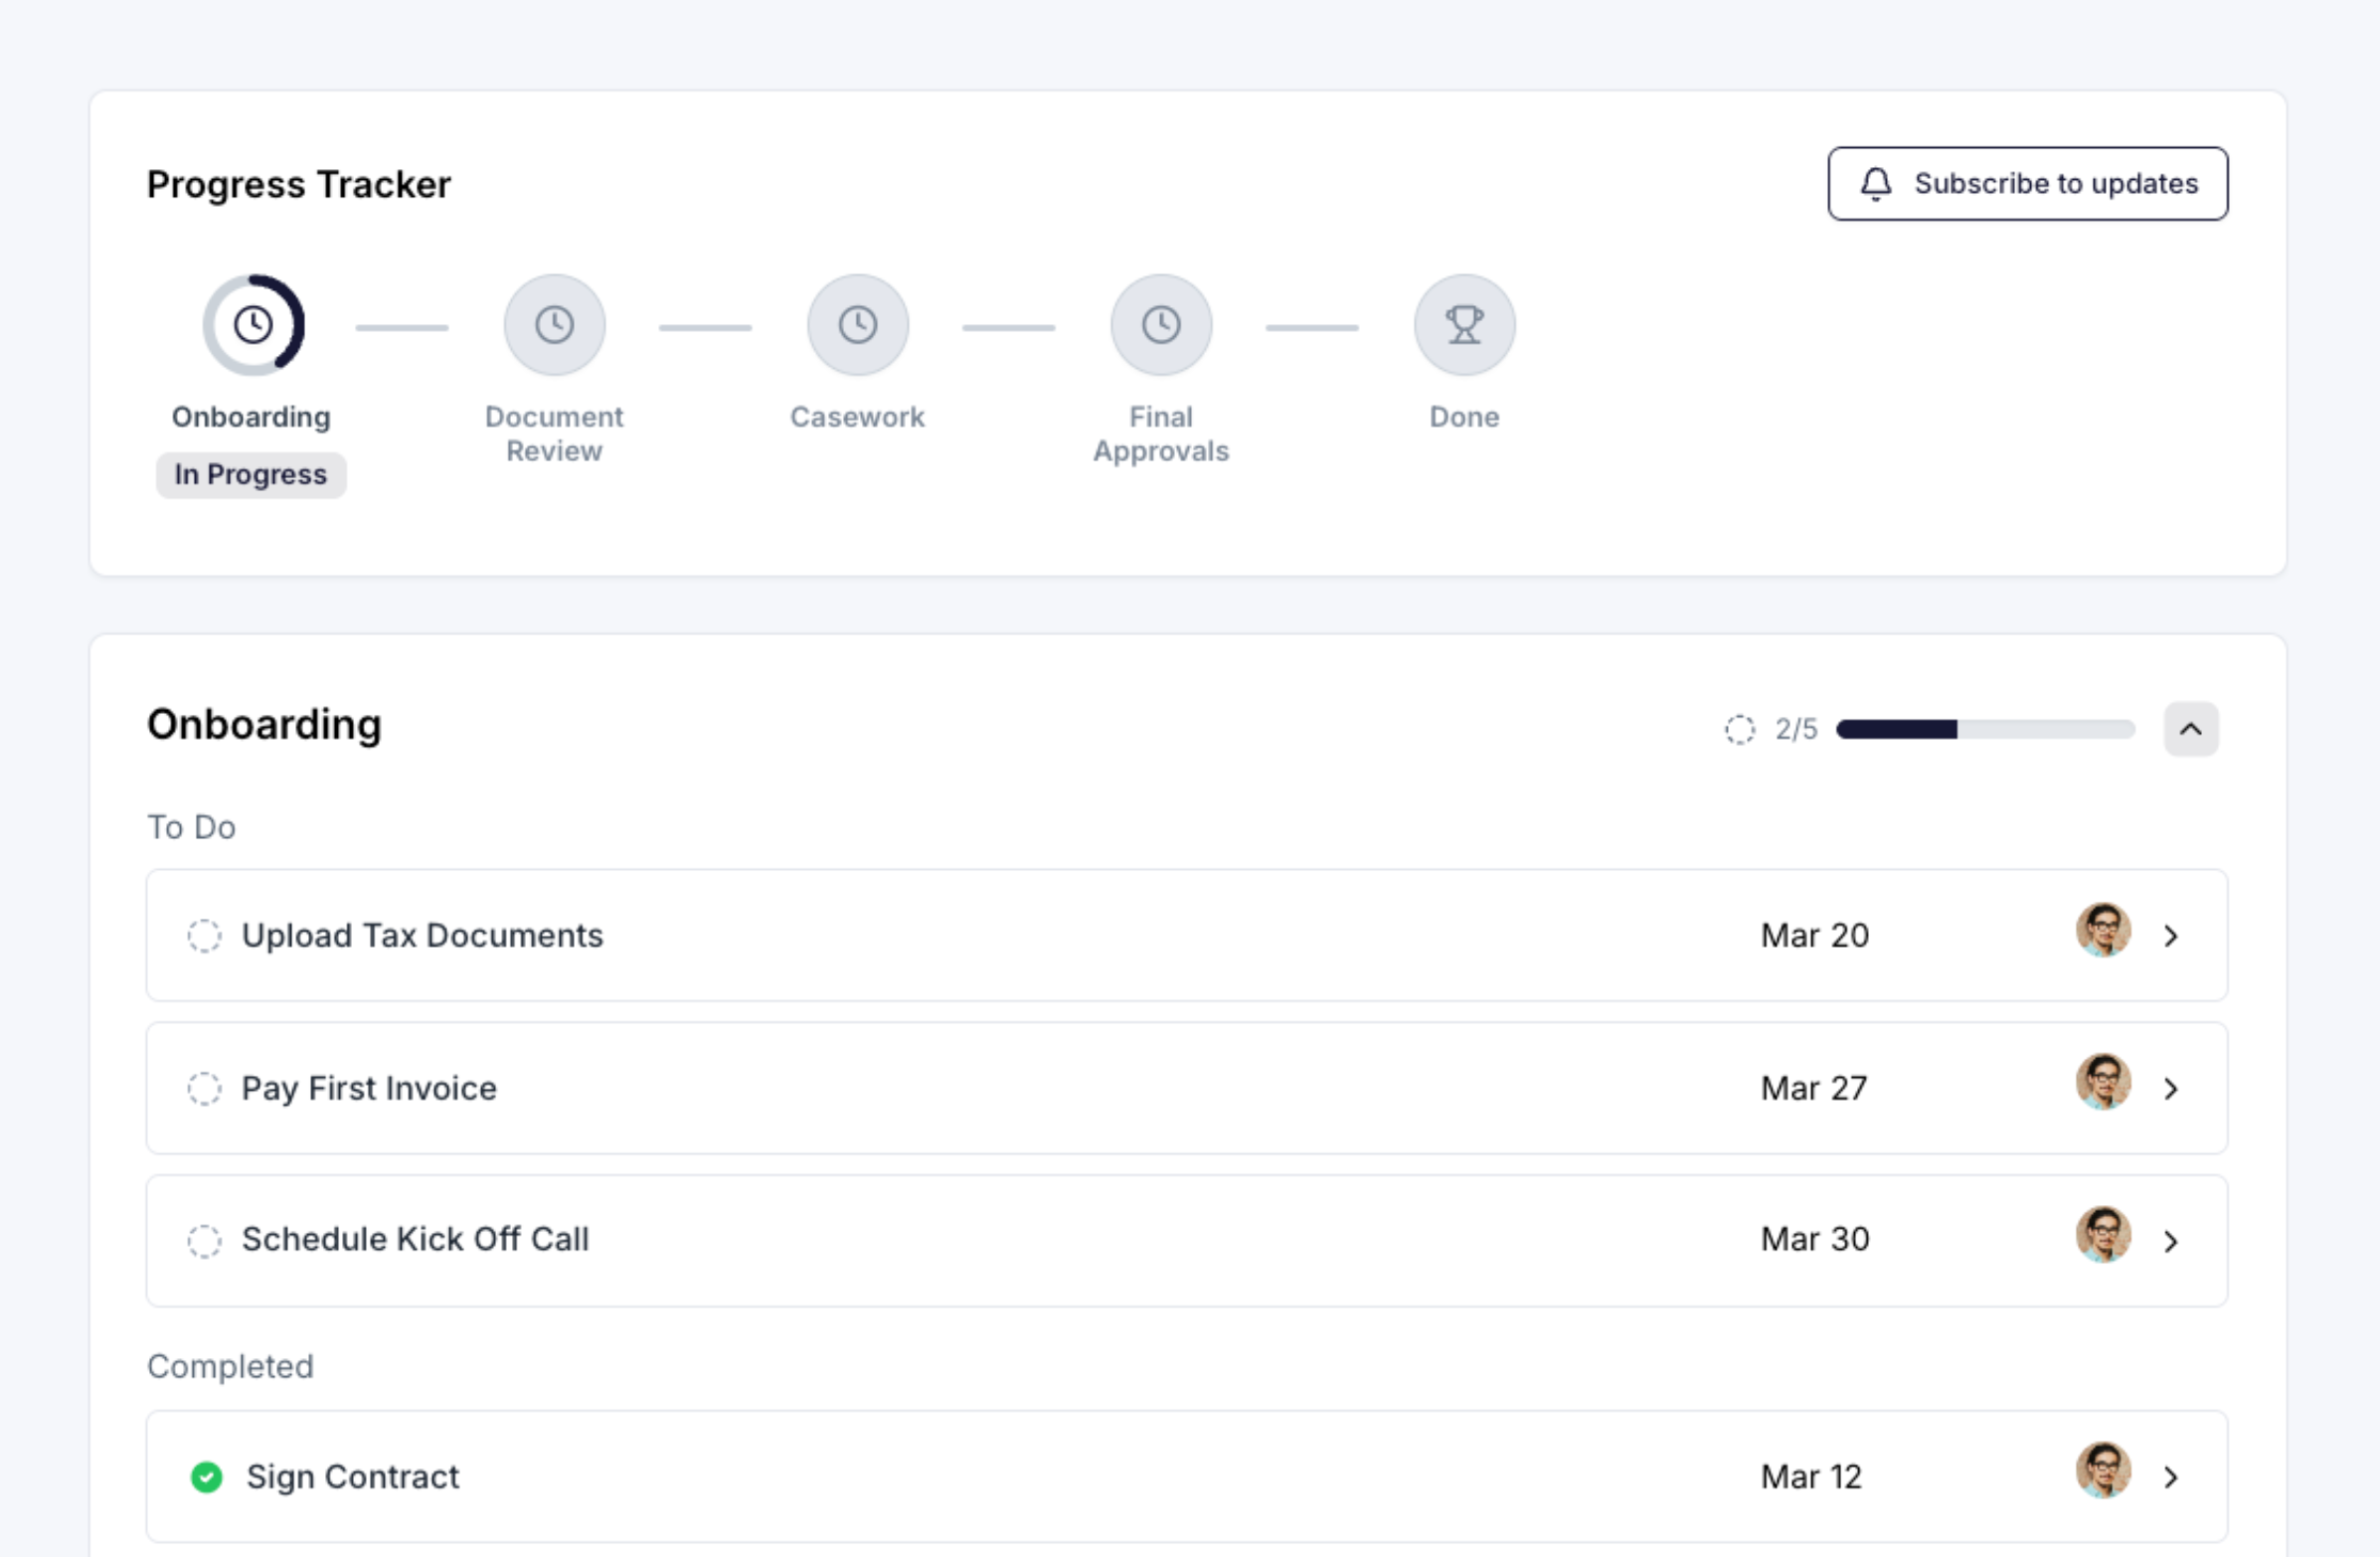Viewport: 2380px width, 1557px height.
Task: Uncheck the green Sign Contract checkmark
Action: [207, 1477]
